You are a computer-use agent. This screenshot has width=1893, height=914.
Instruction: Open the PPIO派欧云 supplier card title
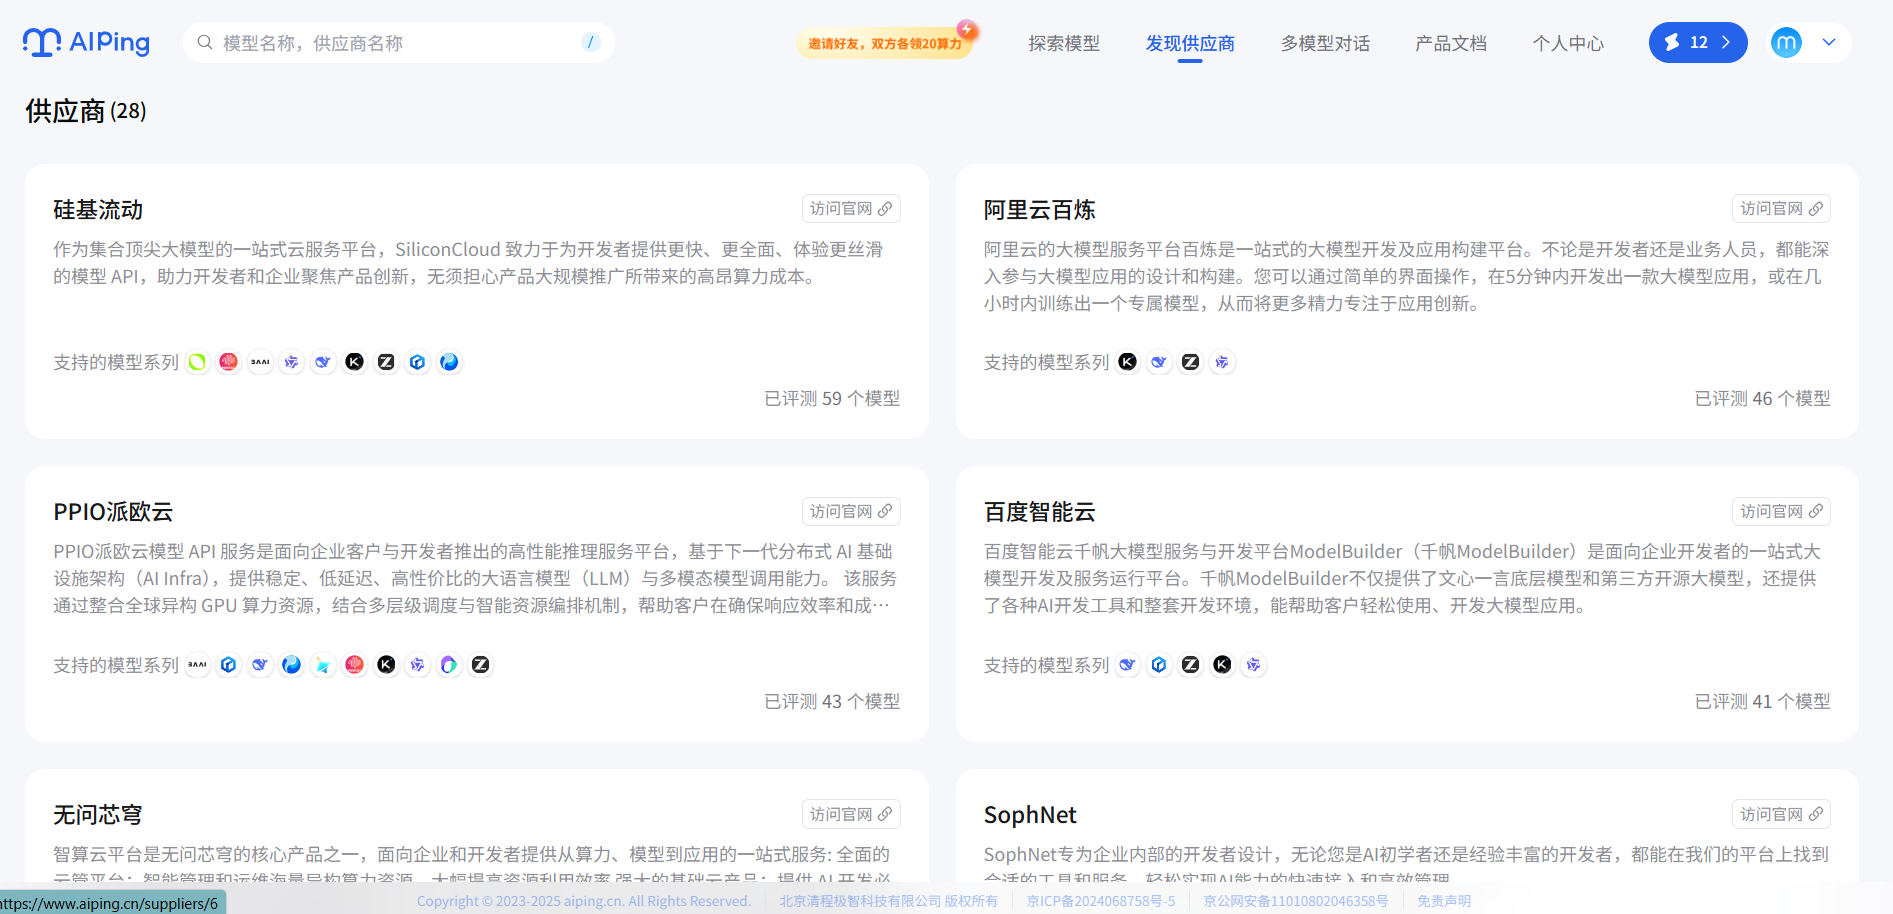click(113, 512)
